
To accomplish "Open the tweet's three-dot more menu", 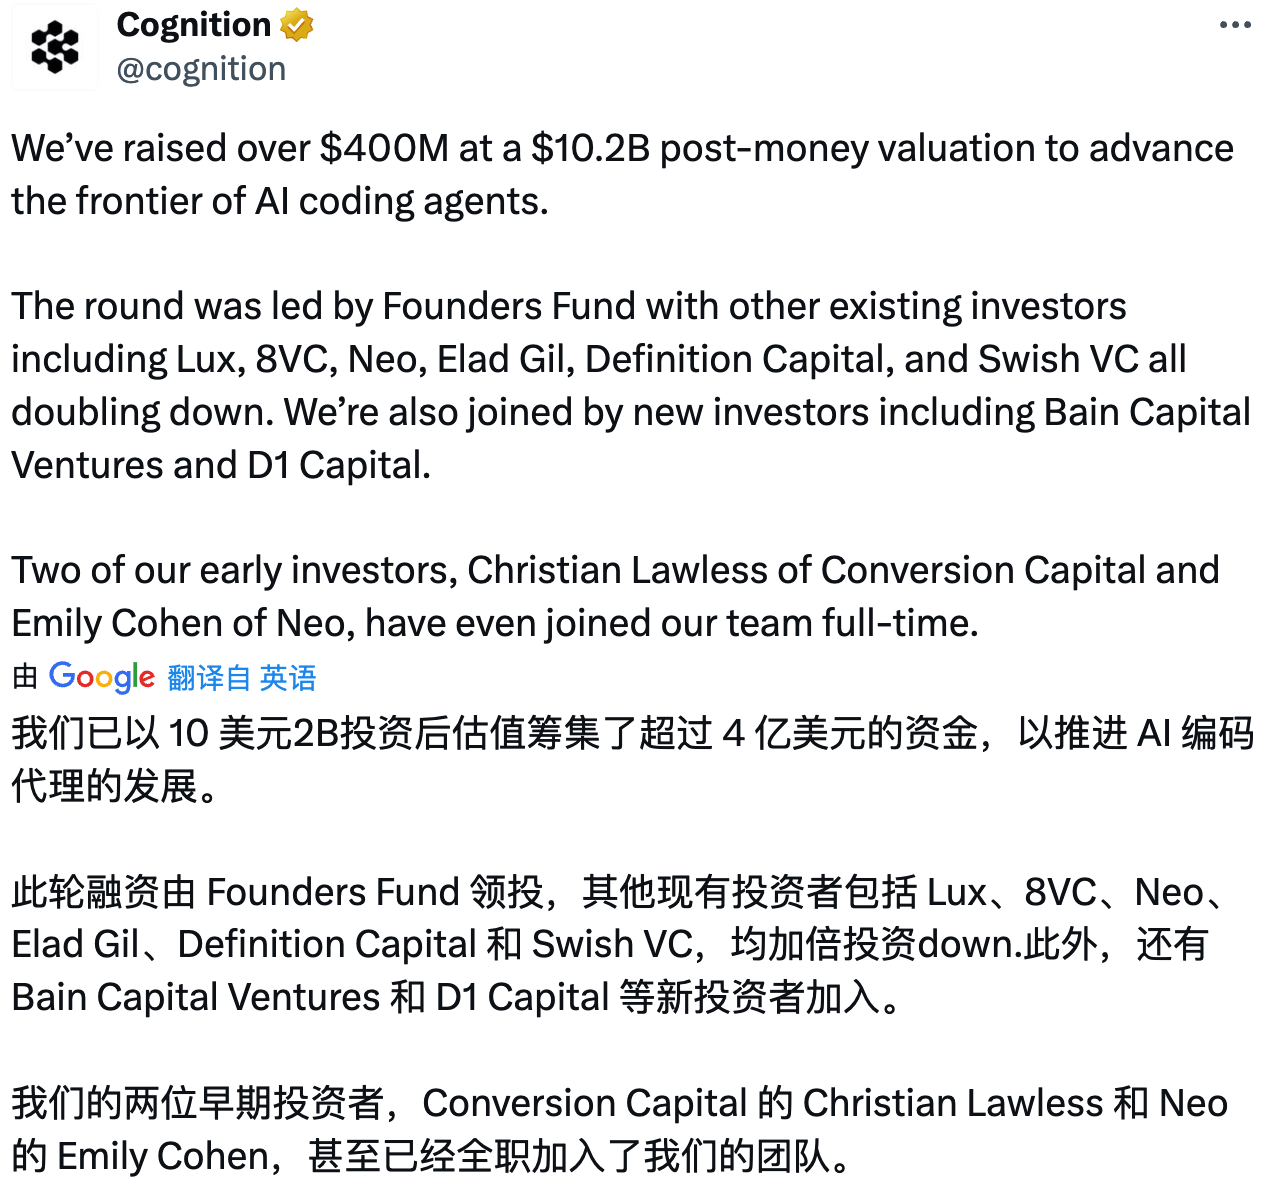I will coord(1235,25).
